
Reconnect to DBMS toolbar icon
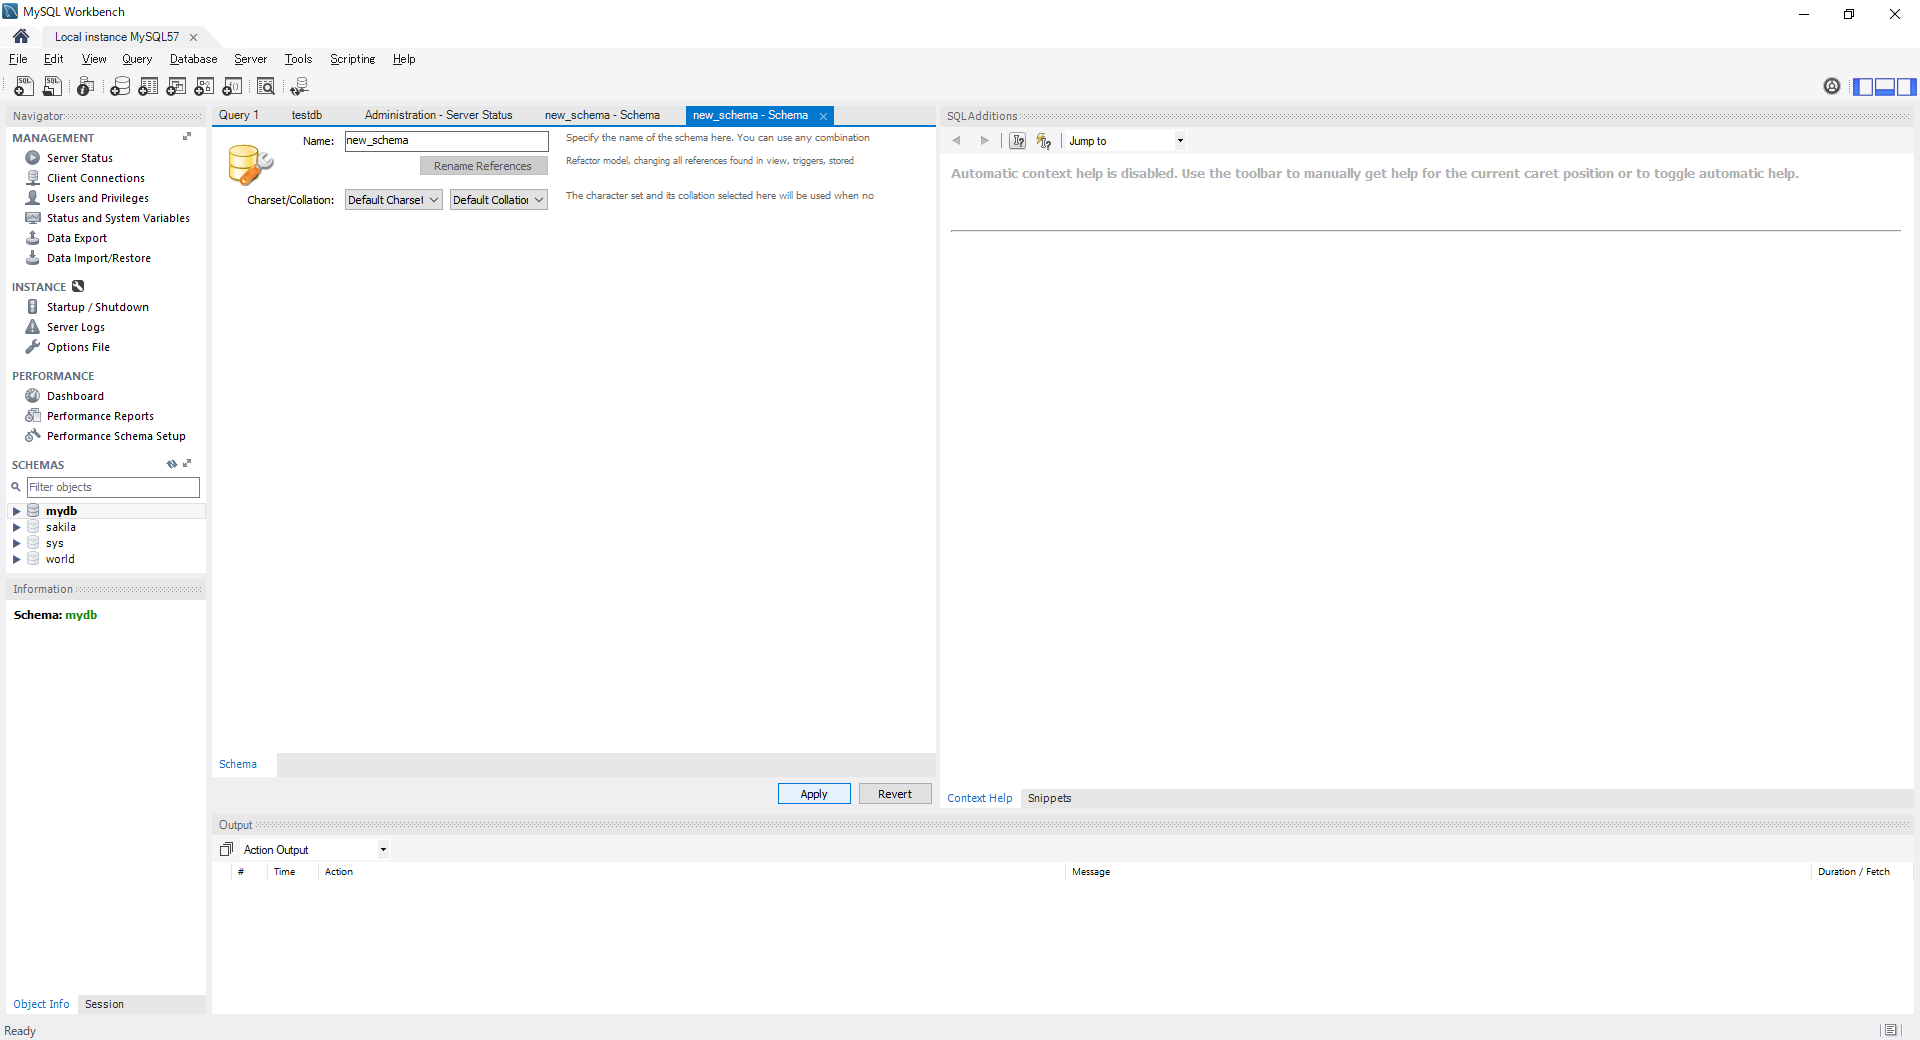[299, 87]
